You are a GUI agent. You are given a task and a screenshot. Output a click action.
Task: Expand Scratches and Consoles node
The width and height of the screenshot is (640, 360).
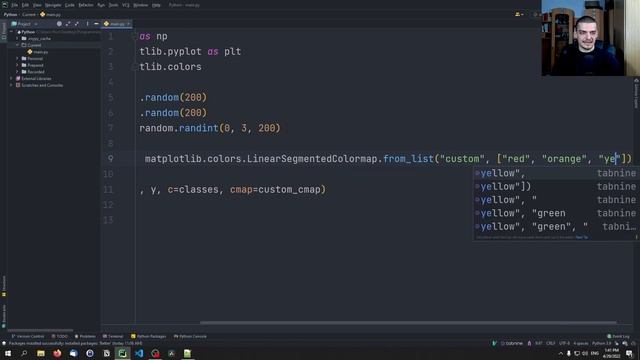12,85
